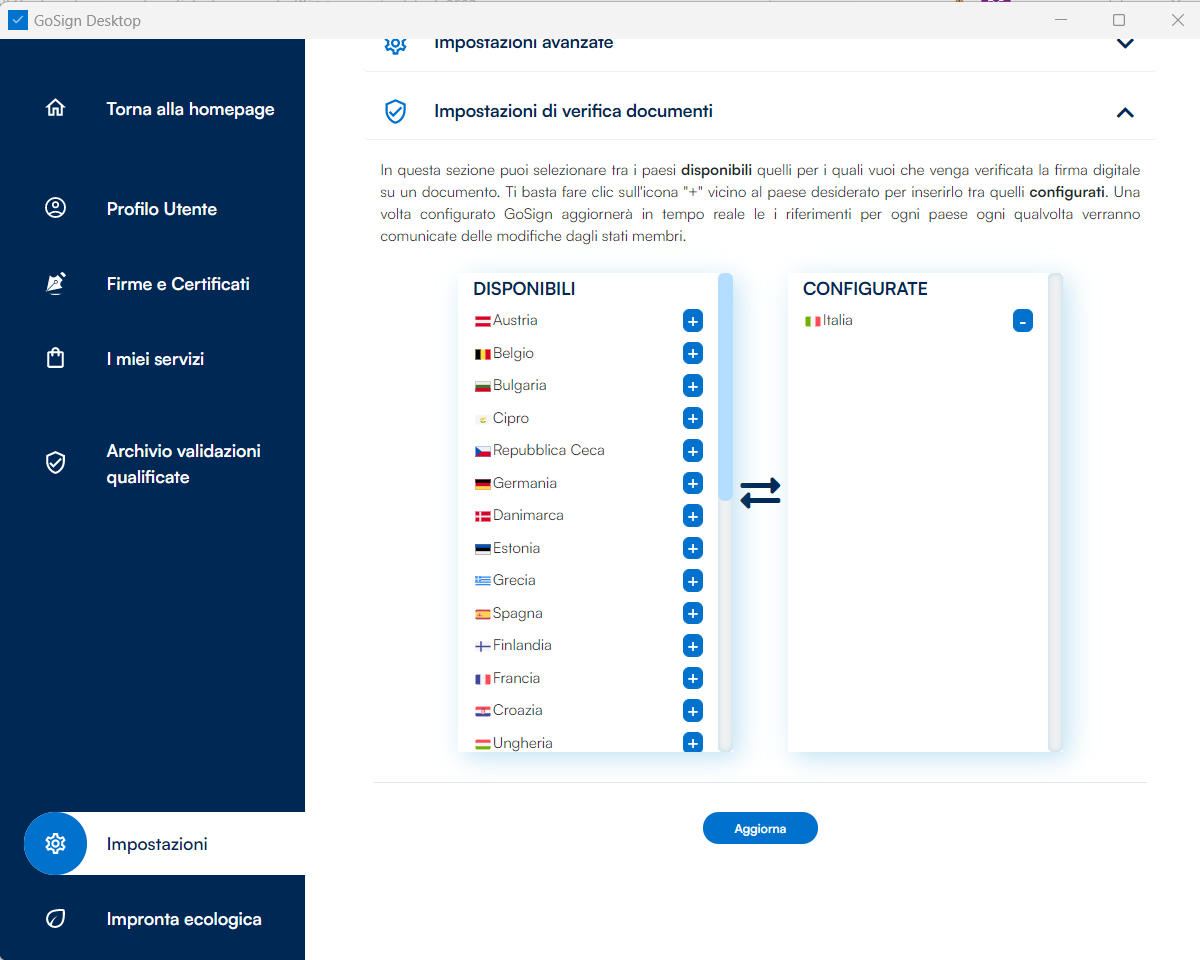This screenshot has height=960, width=1200.
Task: Add Francia using the plus button
Action: click(x=692, y=678)
